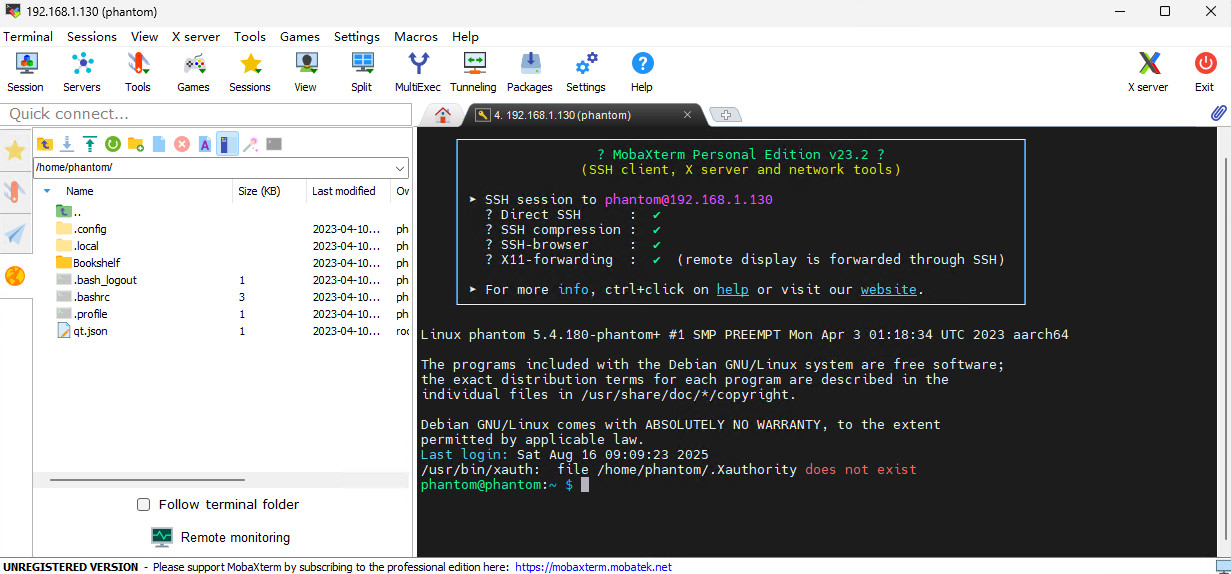Go to parent folder SFTP icon

(45, 144)
